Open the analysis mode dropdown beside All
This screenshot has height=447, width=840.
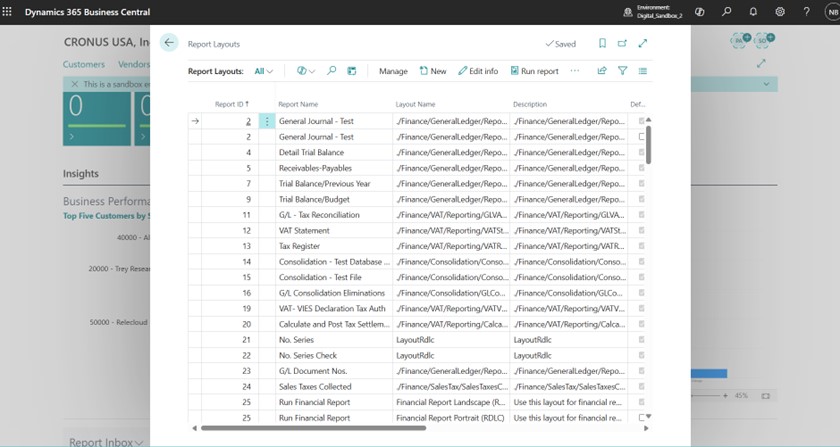point(306,71)
